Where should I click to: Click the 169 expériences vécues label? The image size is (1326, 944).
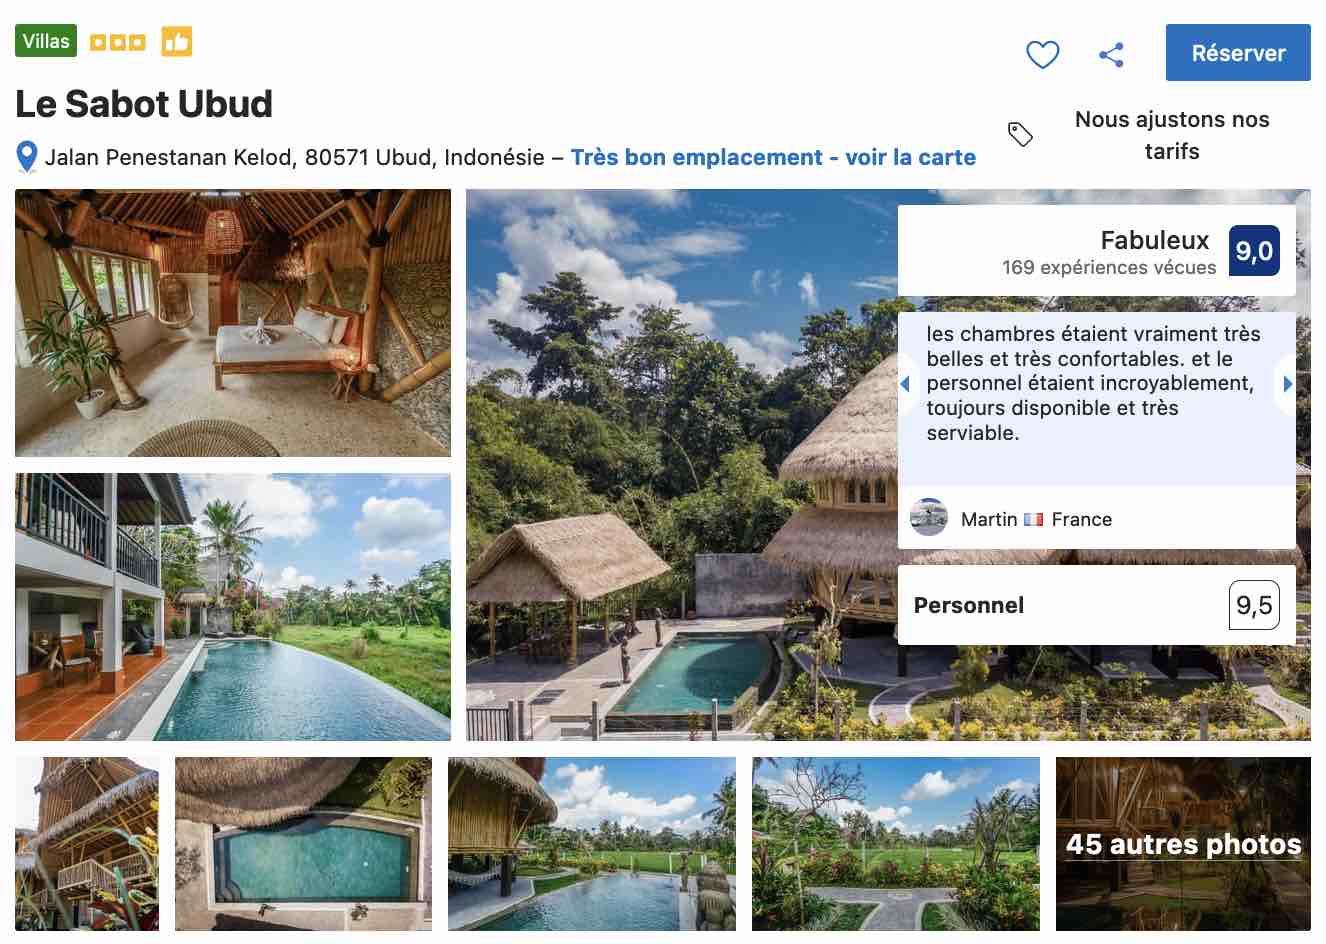pyautogui.click(x=1108, y=267)
